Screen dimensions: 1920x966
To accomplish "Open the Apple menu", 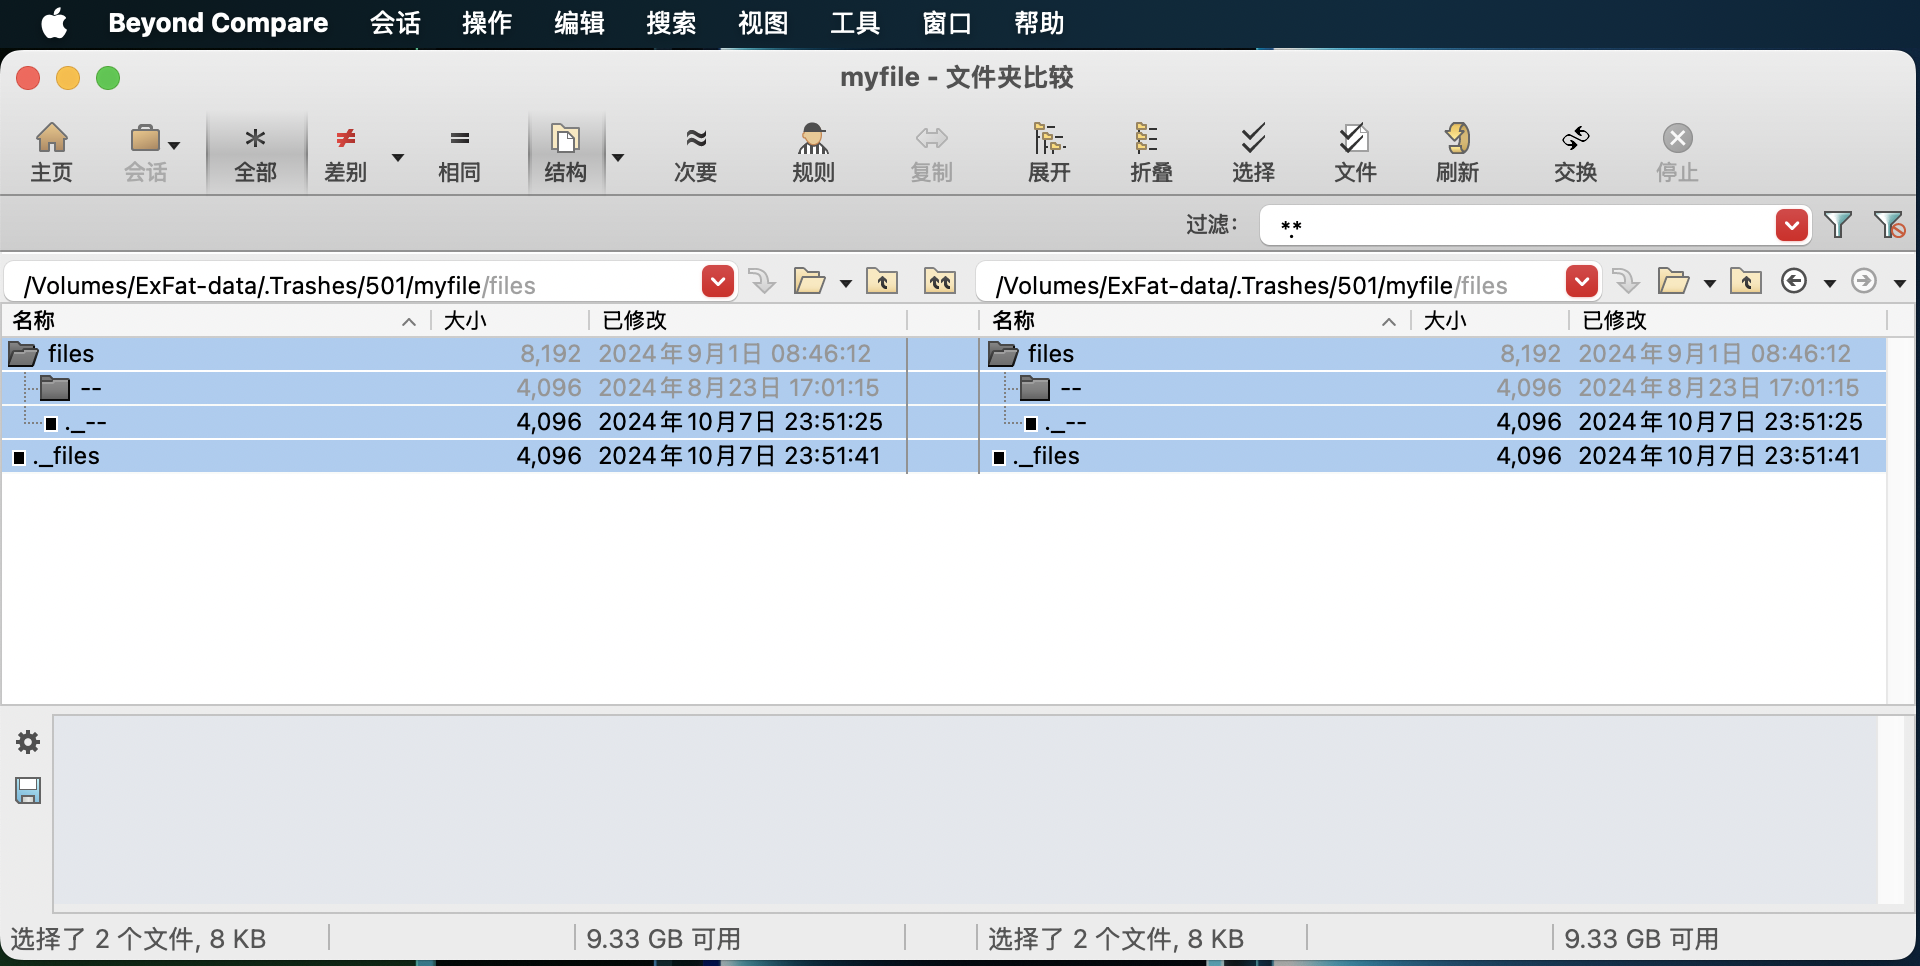I will [55, 23].
